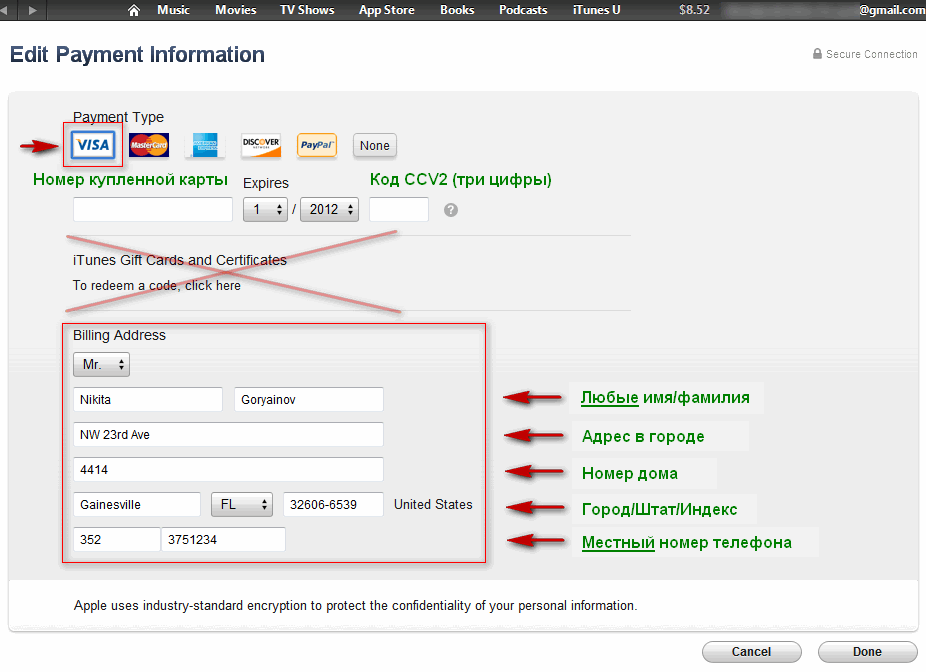Image resolution: width=926 pixels, height=672 pixels.
Task: Click the Secure Connection lock icon
Action: [x=817, y=54]
